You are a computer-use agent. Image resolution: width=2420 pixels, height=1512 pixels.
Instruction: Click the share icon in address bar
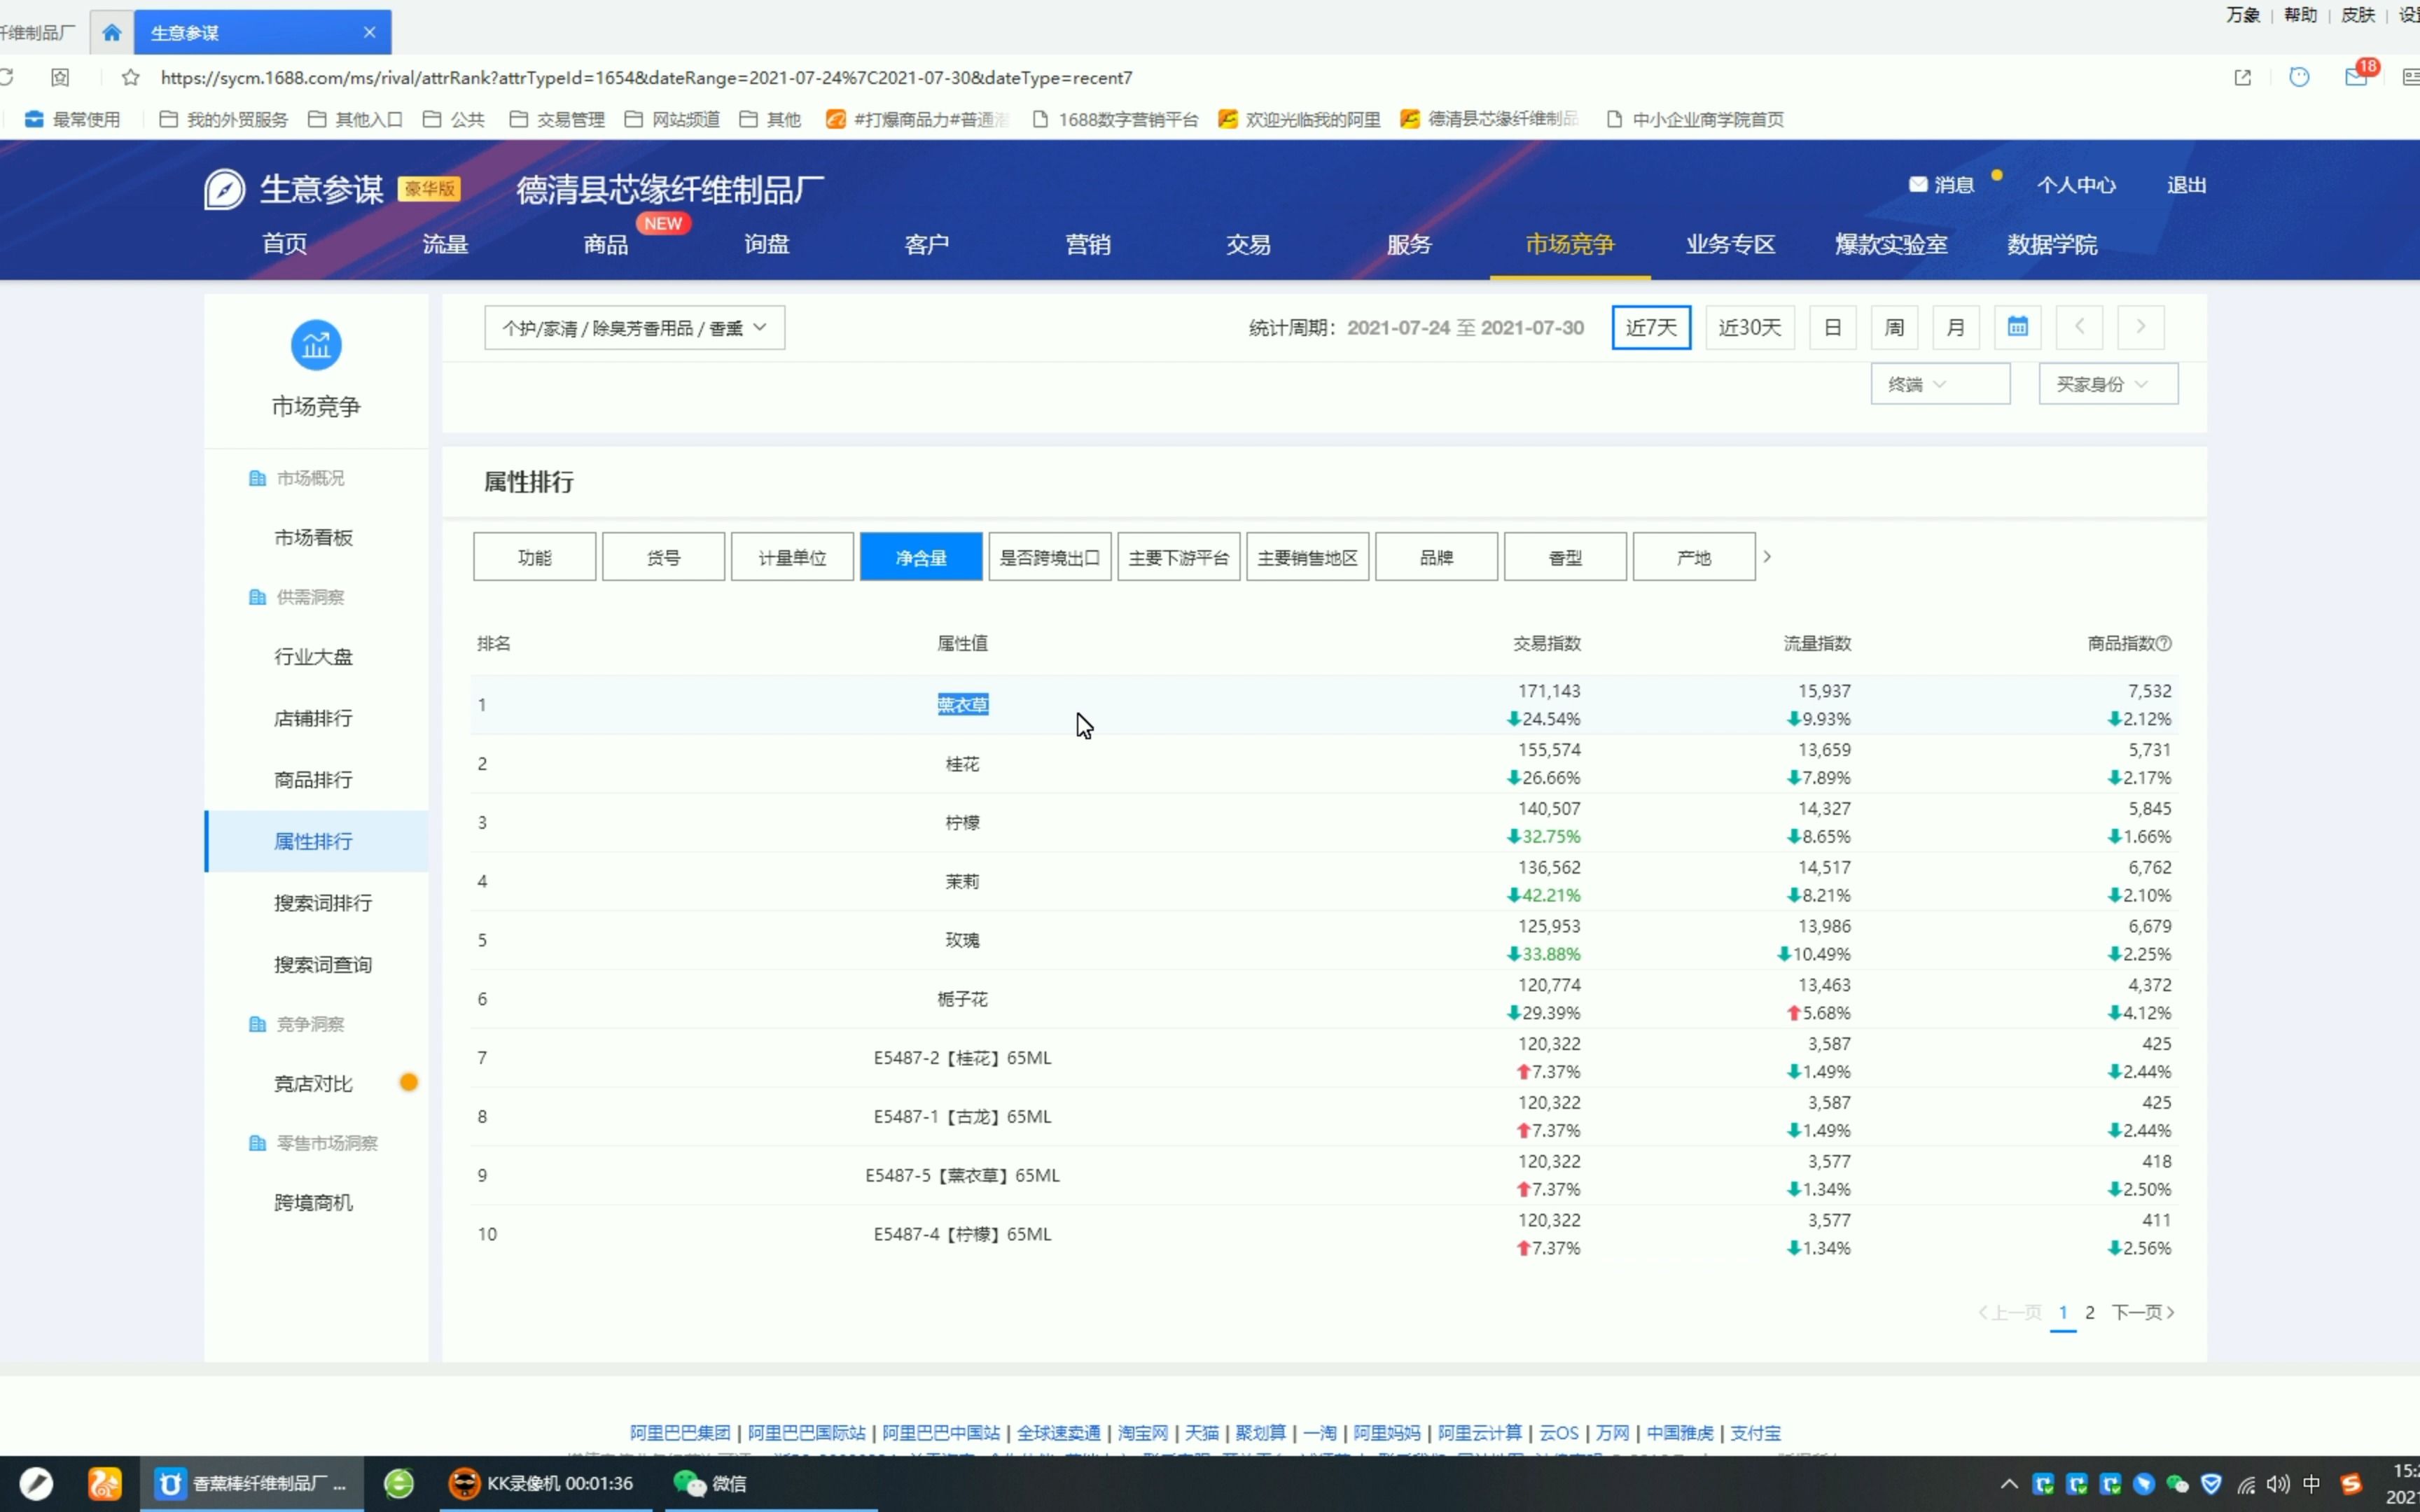click(2243, 77)
